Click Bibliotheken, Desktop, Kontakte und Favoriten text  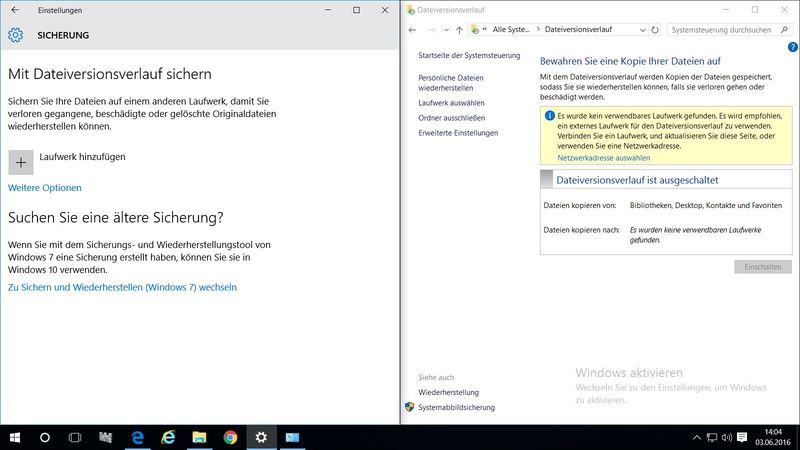point(706,205)
